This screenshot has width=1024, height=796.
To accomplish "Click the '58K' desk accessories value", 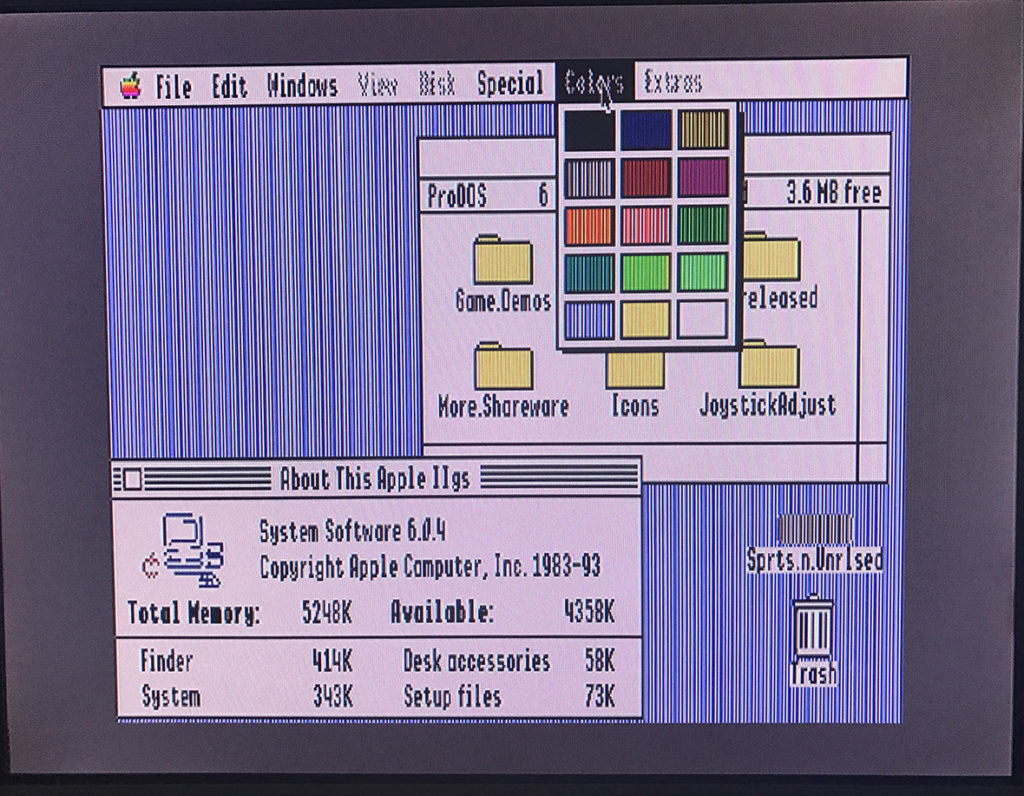I will click(x=600, y=660).
